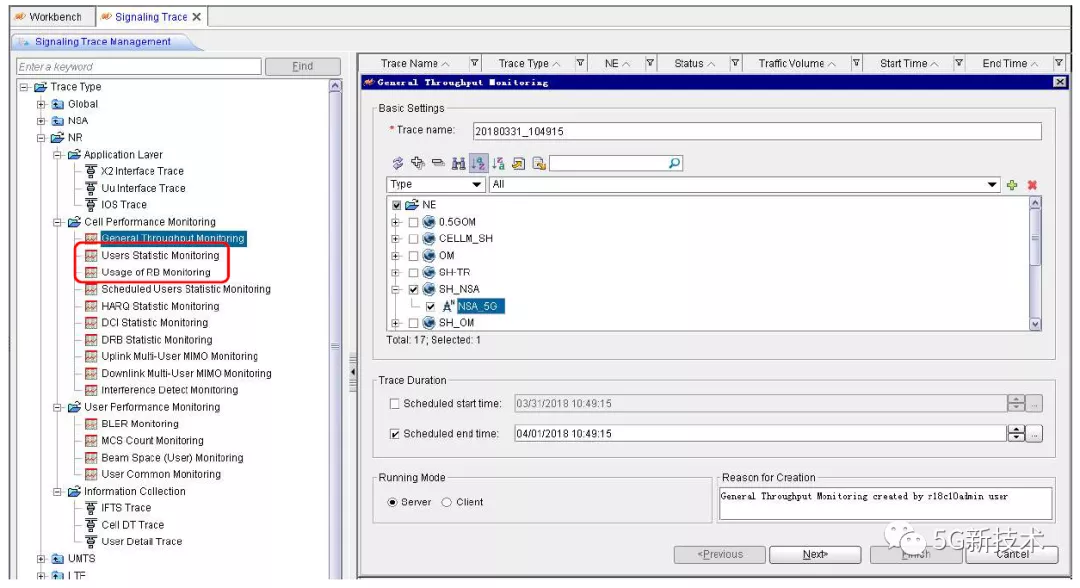The height and width of the screenshot is (588, 1080).
Task: Collapse the Cell Performance Monitoring node
Action: (58, 222)
